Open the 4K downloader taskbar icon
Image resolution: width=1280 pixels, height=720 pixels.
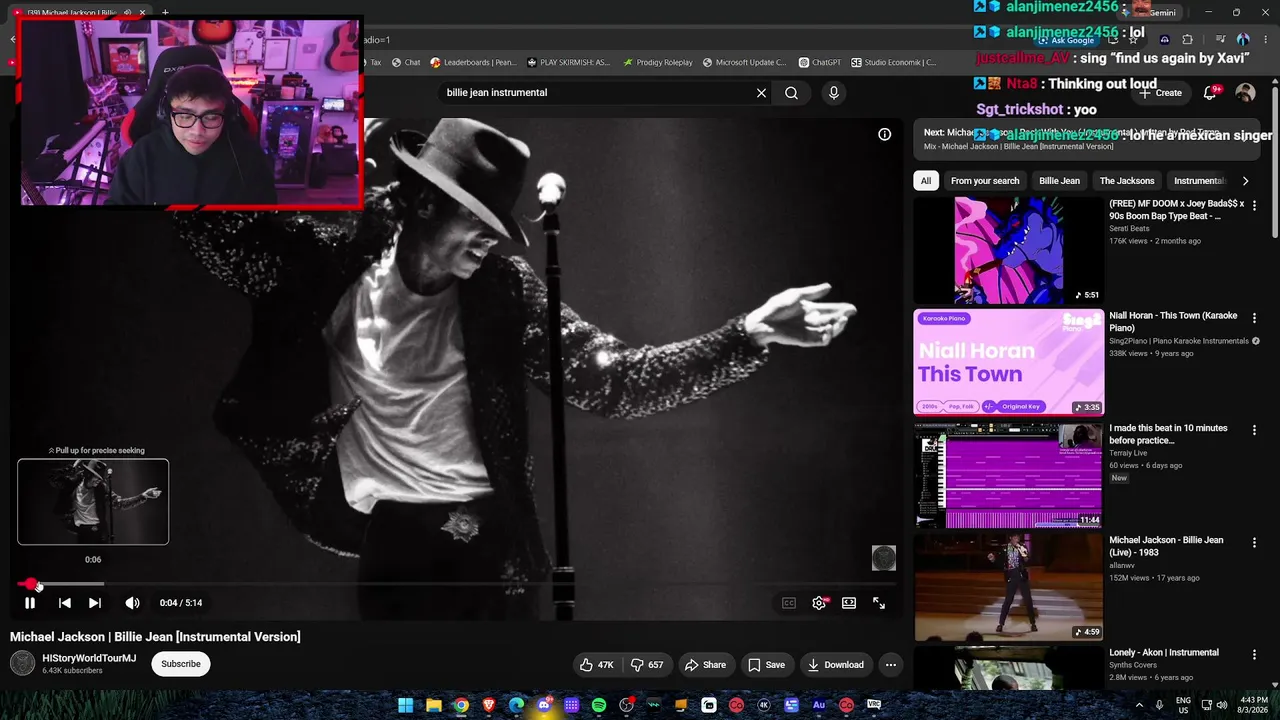coord(764,705)
